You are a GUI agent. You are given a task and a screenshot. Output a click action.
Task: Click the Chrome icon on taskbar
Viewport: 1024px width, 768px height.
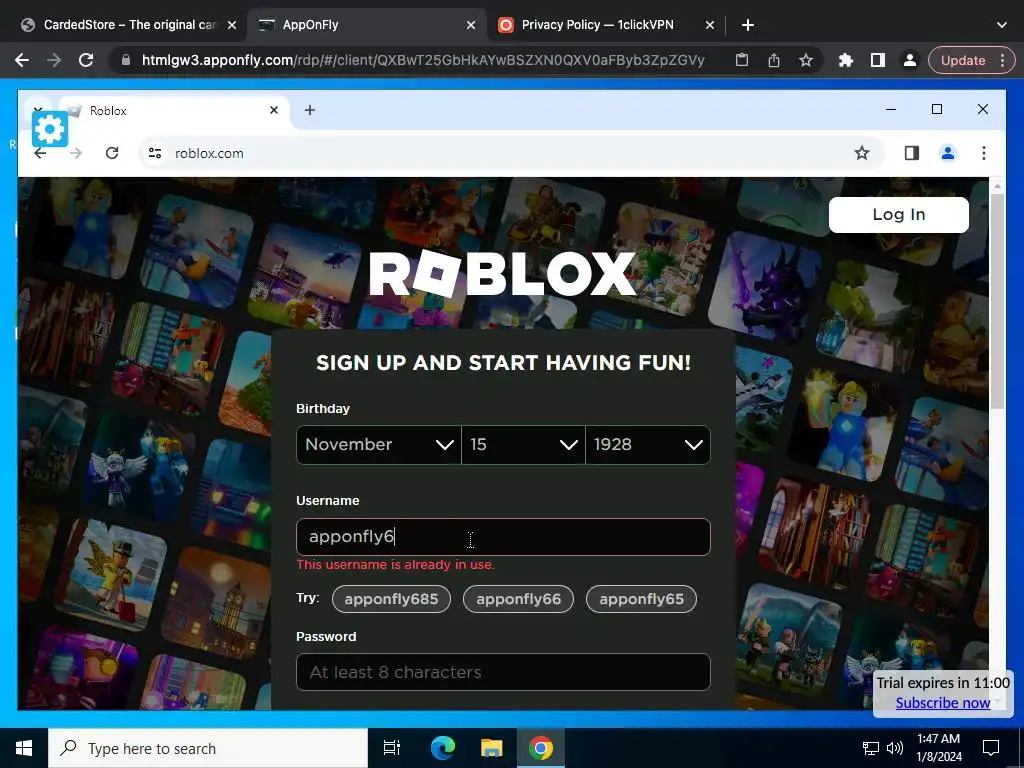(x=541, y=748)
